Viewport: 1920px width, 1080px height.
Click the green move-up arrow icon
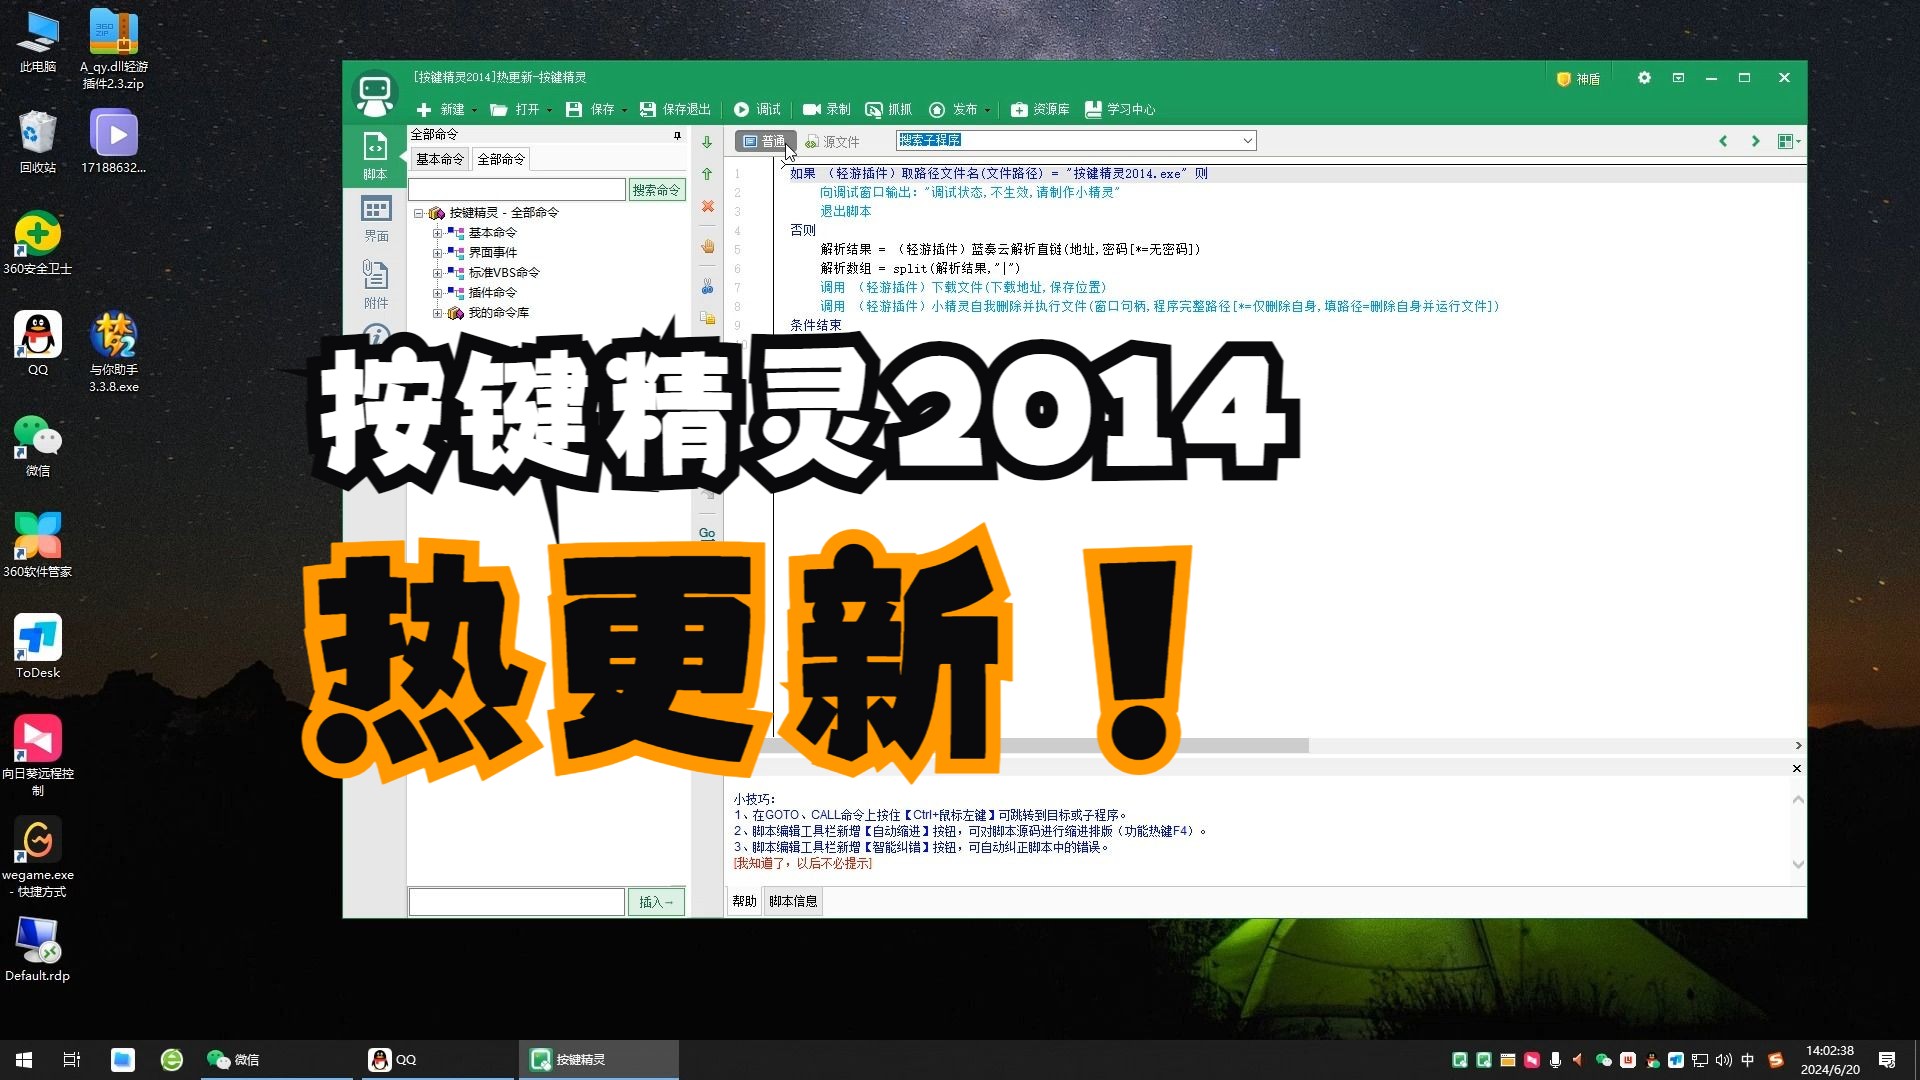707,174
